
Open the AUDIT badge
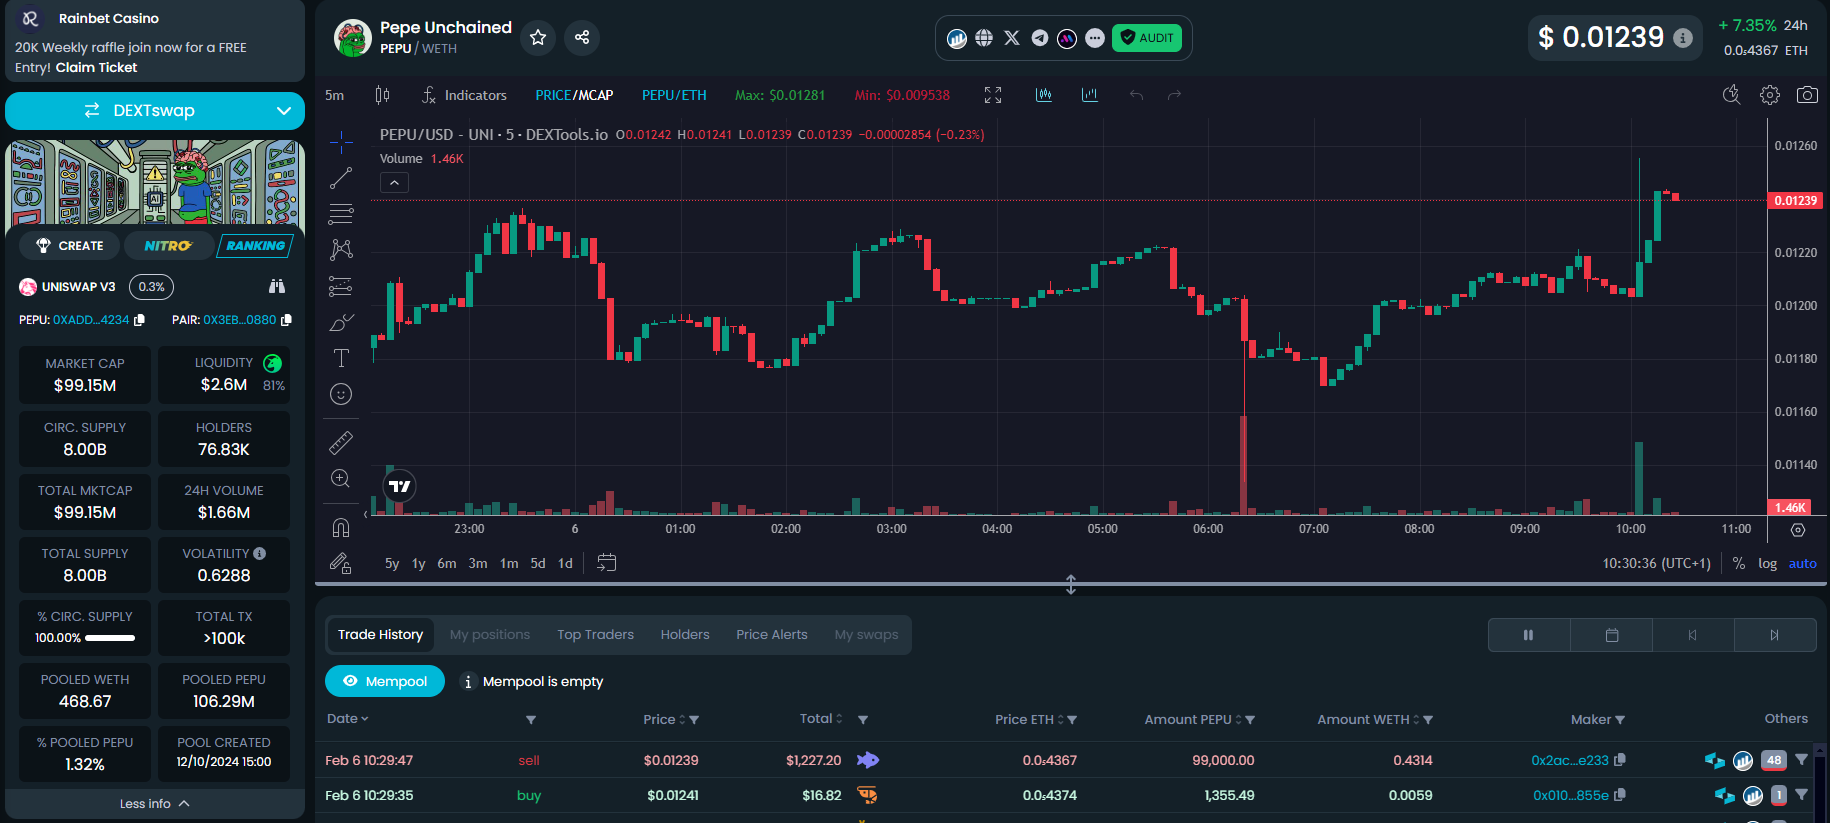tap(1147, 38)
